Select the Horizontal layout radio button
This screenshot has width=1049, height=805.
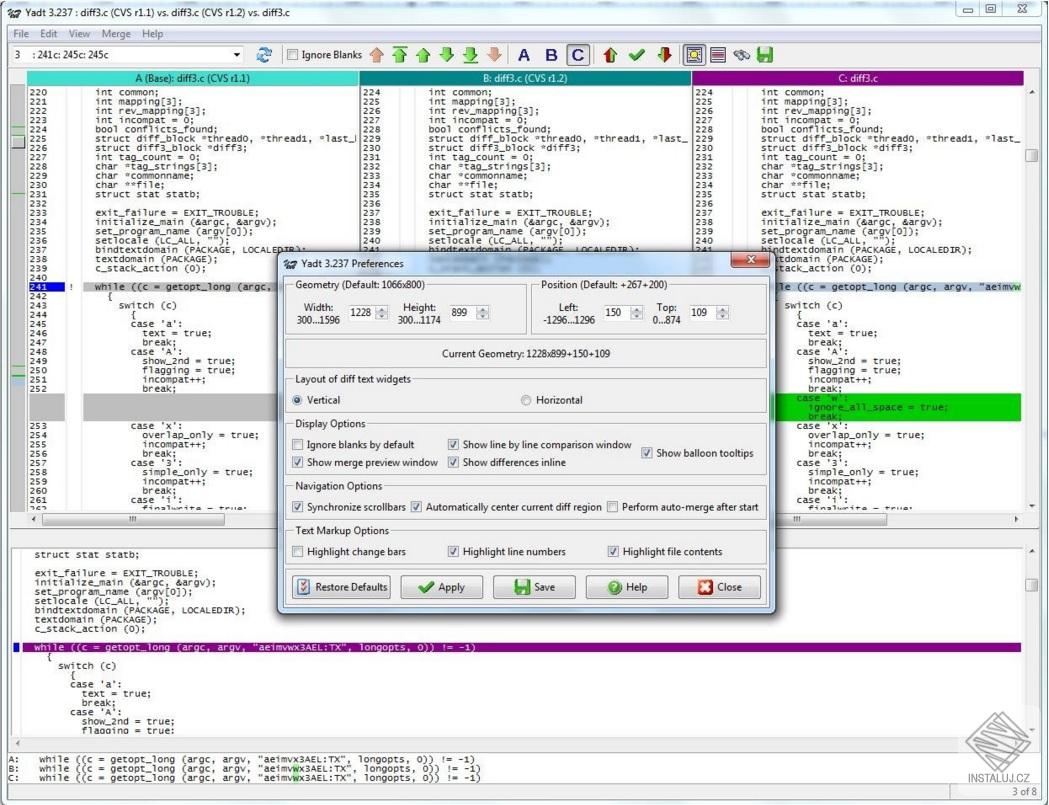[526, 400]
